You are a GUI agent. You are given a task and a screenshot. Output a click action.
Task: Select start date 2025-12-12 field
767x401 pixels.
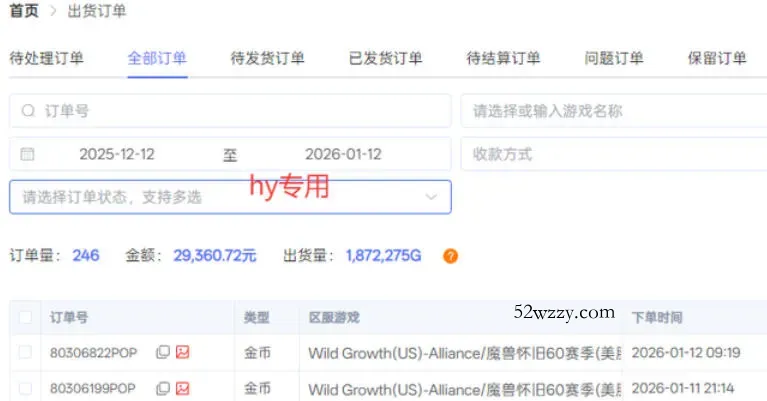117,154
